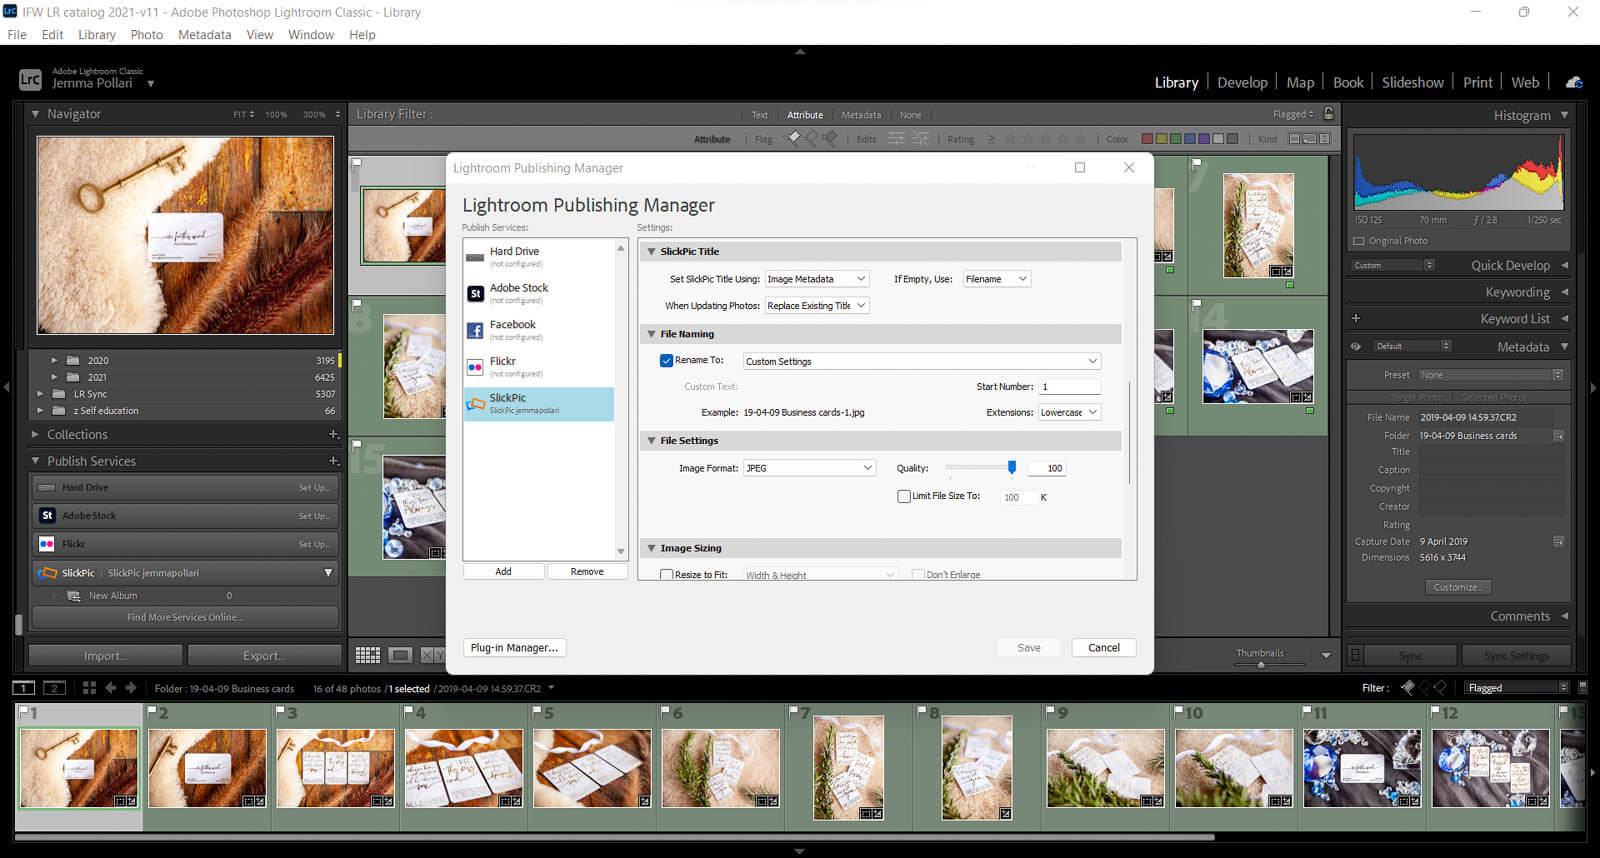The height and width of the screenshot is (858, 1600).
Task: Cancel the Publishing Manager dialog
Action: [1104, 648]
